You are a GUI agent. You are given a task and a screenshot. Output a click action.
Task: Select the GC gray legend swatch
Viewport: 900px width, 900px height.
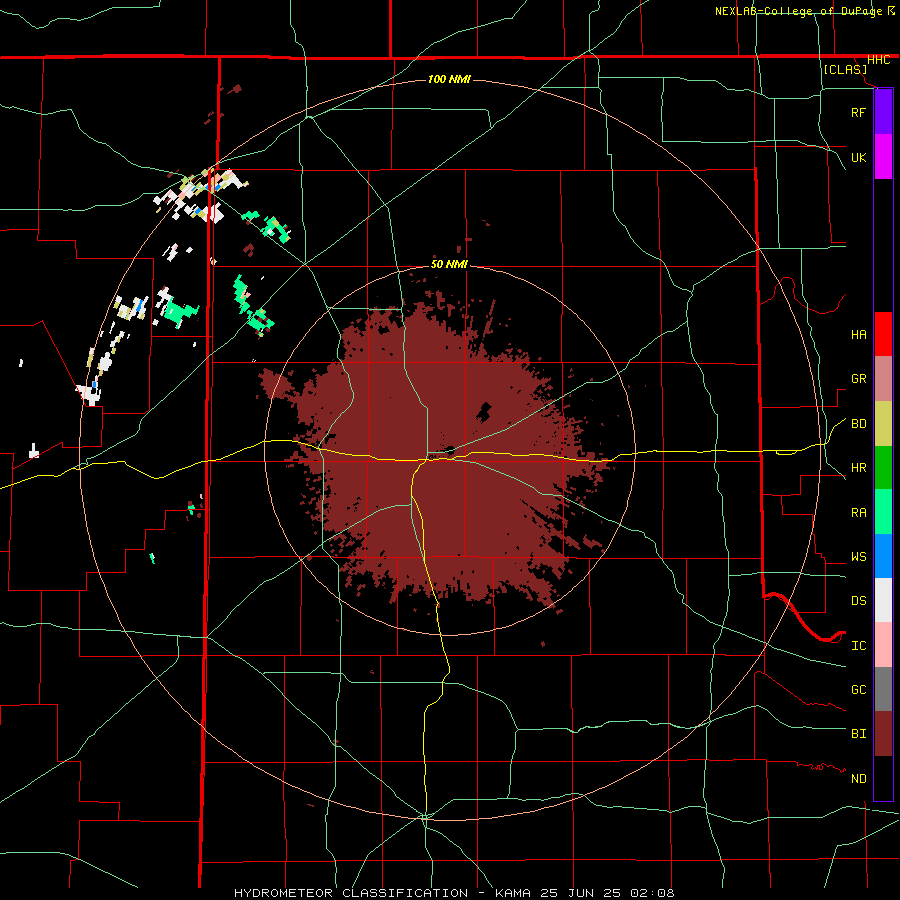(x=883, y=689)
